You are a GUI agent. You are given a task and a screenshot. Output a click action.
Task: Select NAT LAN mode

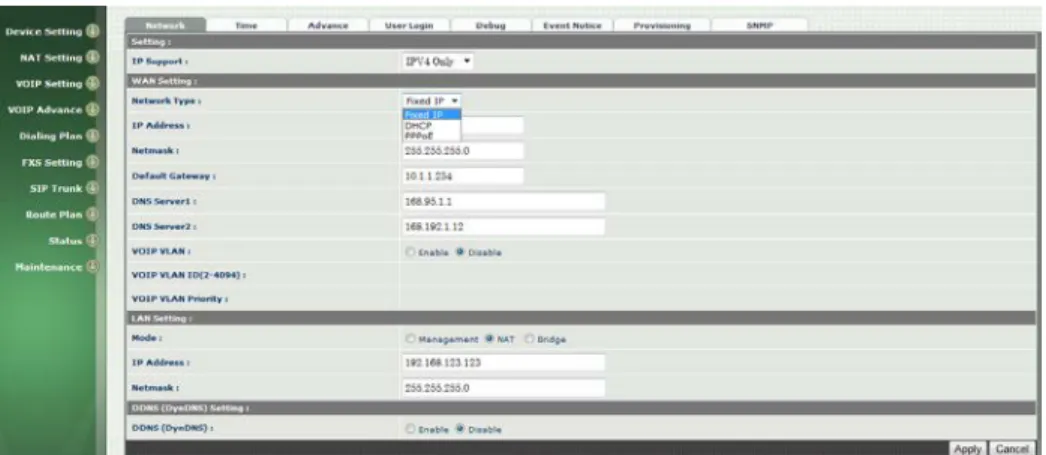click(x=490, y=339)
